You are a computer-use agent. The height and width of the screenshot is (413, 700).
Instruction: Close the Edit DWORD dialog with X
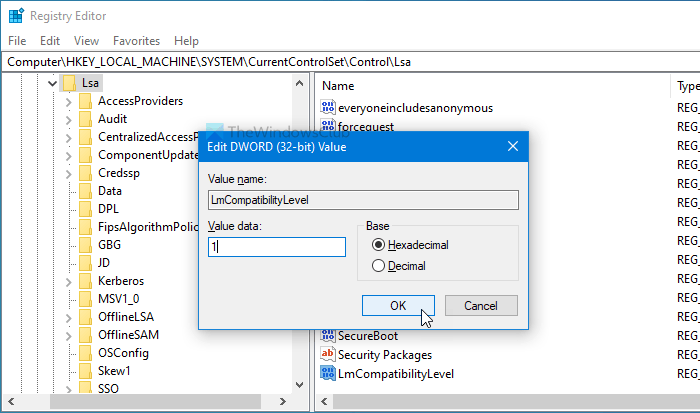coord(513,146)
